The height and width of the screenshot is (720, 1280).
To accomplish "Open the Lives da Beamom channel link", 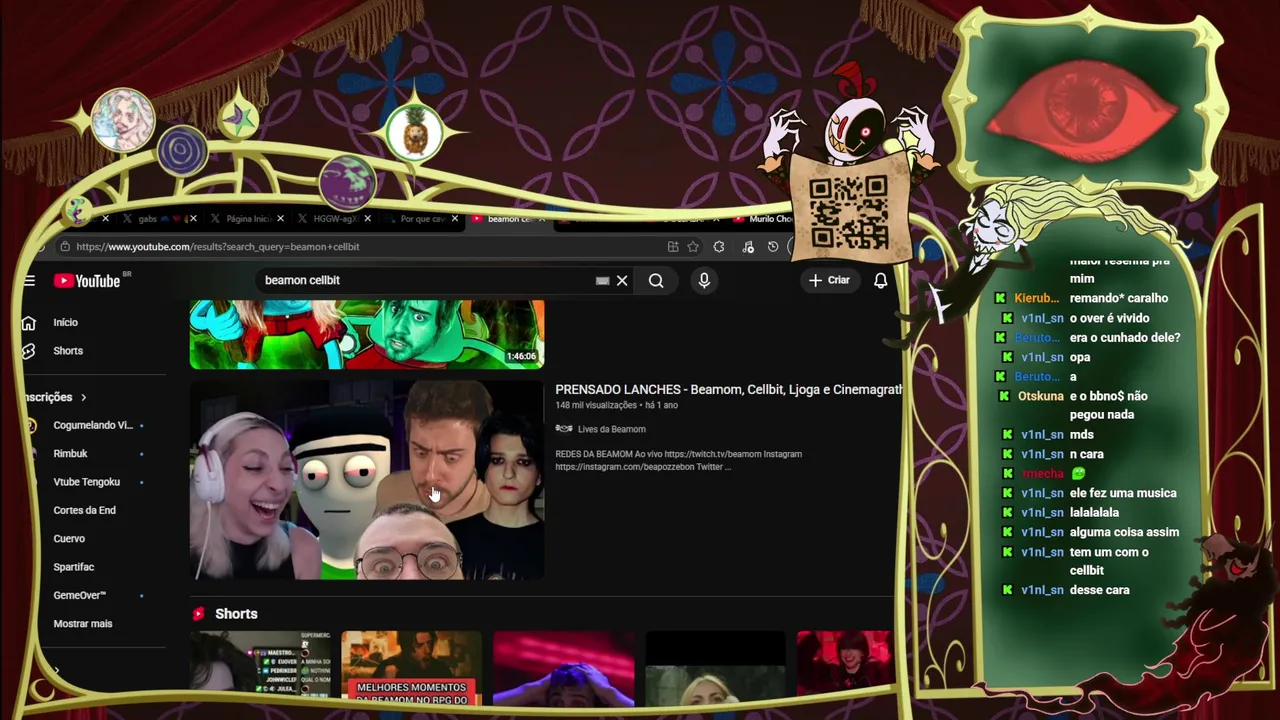I will (x=611, y=429).
